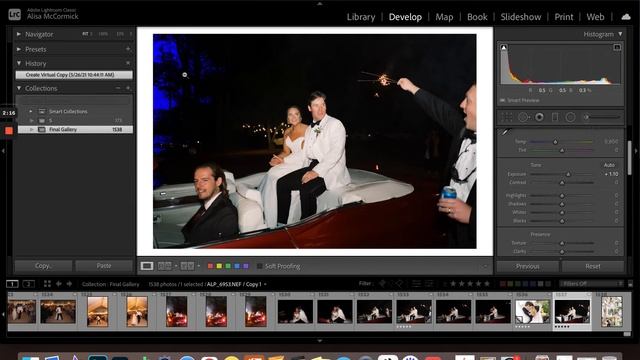Open the Develop module
Image resolution: width=640 pixels, height=360 pixels.
pyautogui.click(x=405, y=17)
